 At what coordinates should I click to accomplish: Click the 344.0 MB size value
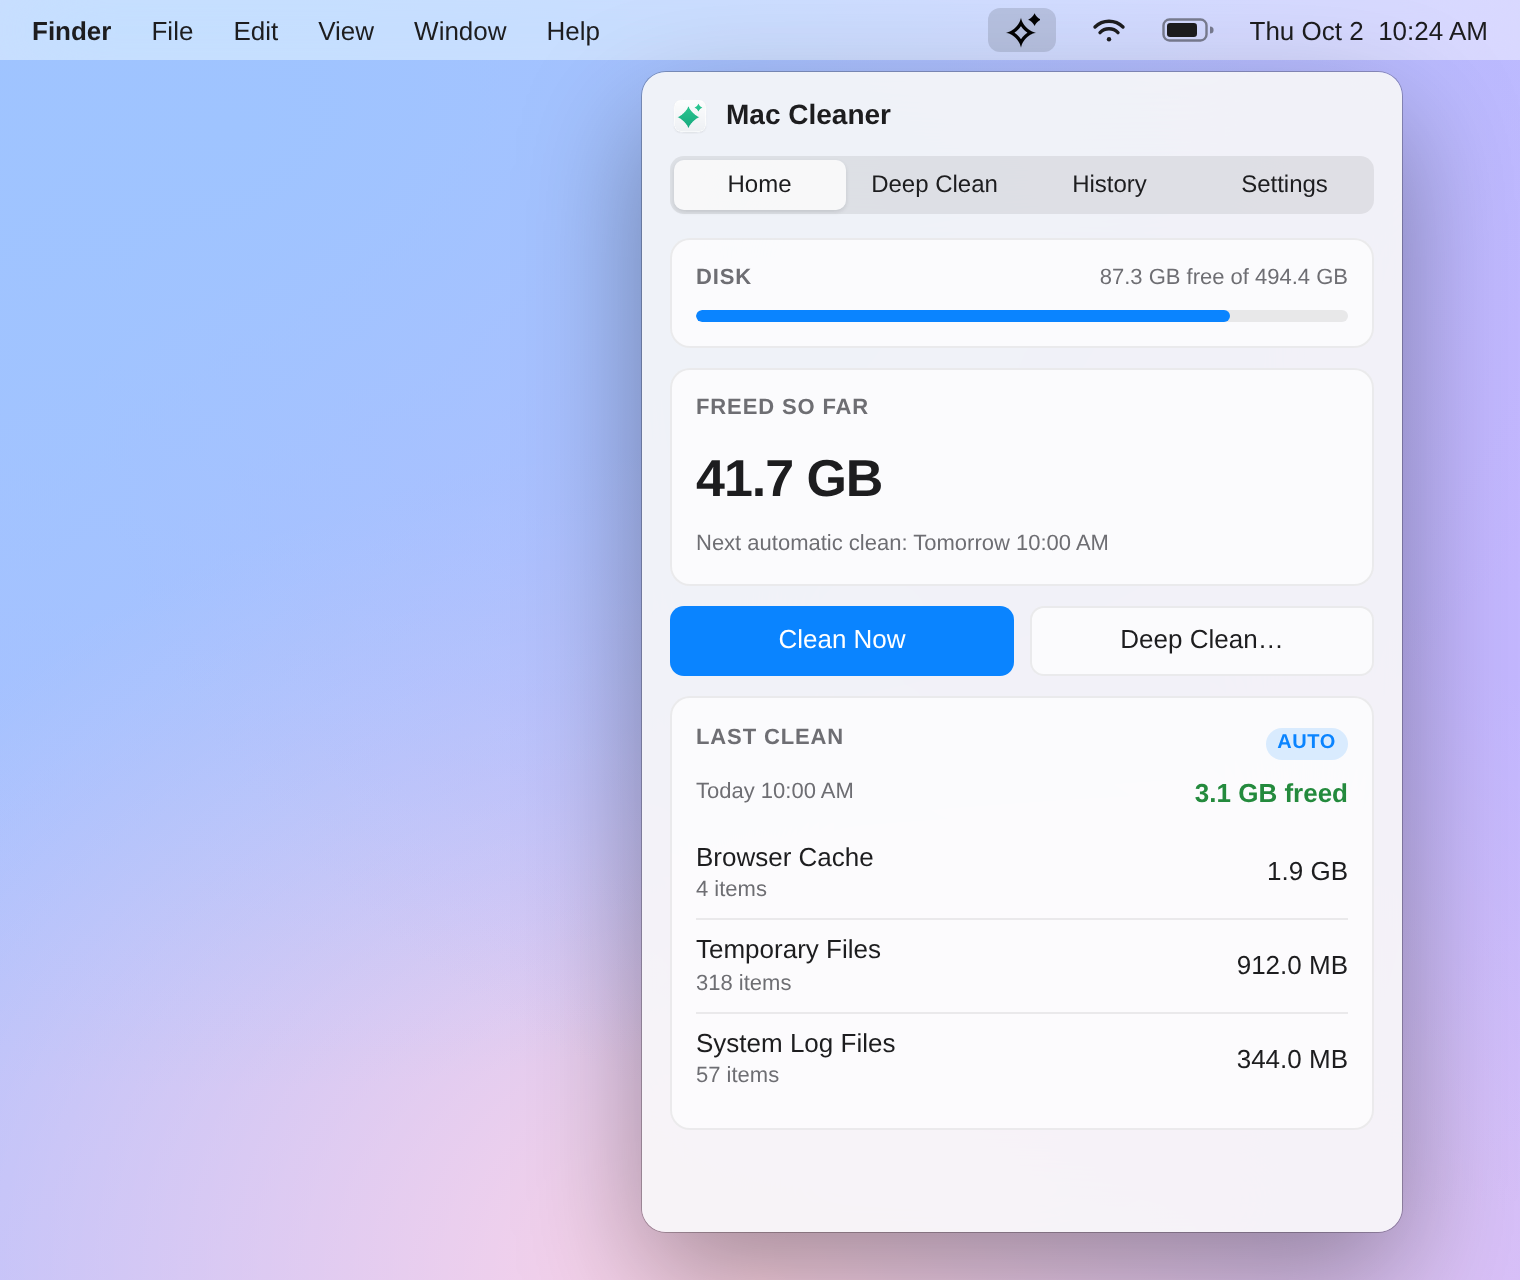[1292, 1060]
